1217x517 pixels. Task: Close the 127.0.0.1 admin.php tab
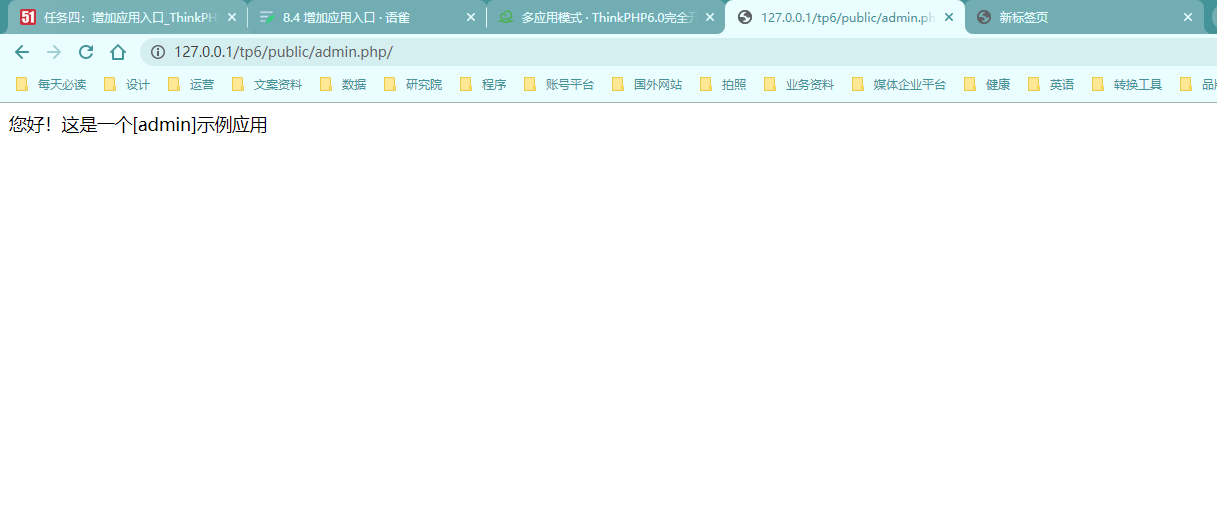click(949, 17)
